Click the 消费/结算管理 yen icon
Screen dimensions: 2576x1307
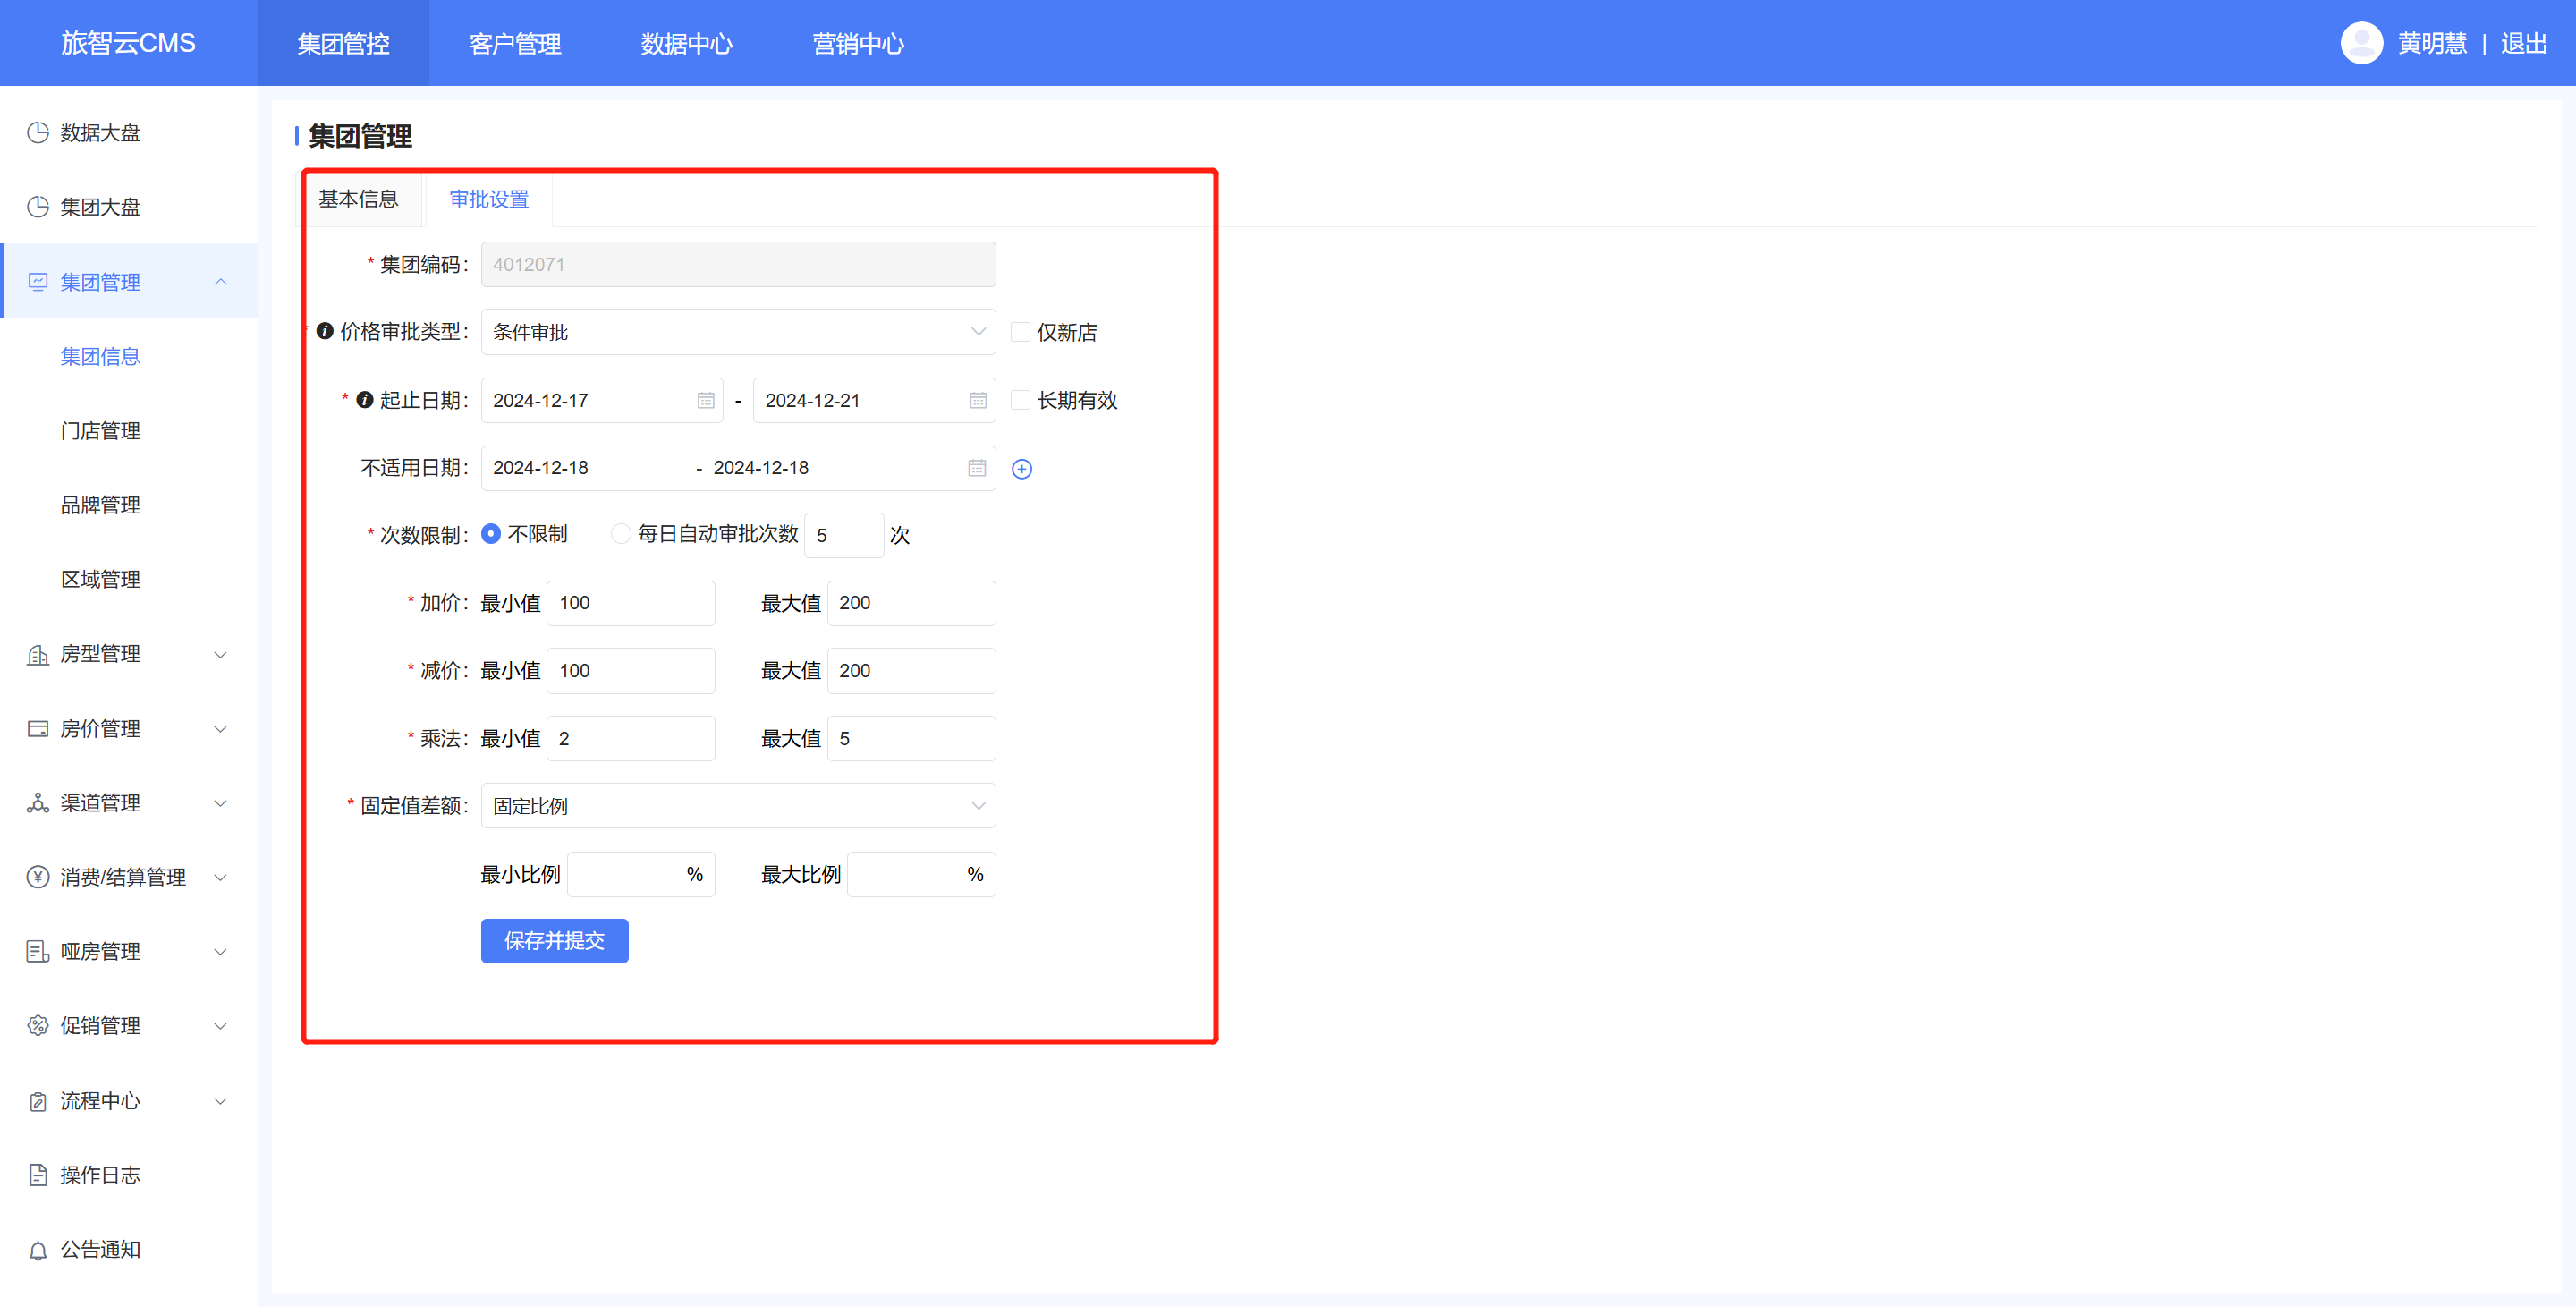click(x=38, y=877)
